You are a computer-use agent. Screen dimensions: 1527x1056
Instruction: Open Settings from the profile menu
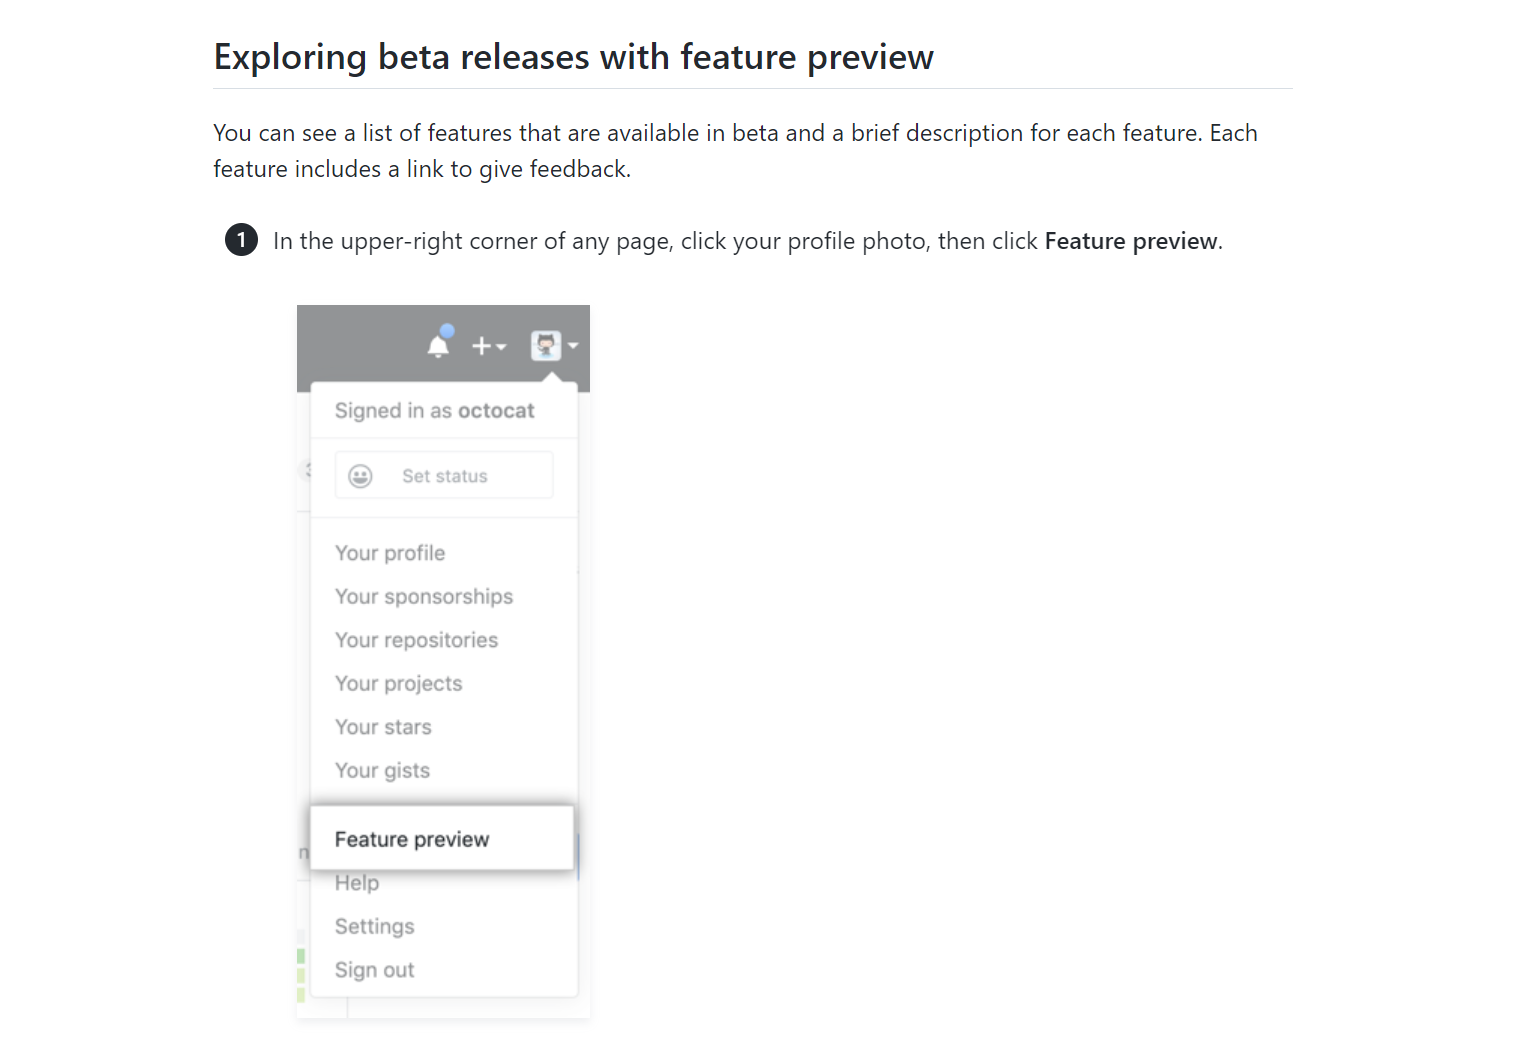374,926
